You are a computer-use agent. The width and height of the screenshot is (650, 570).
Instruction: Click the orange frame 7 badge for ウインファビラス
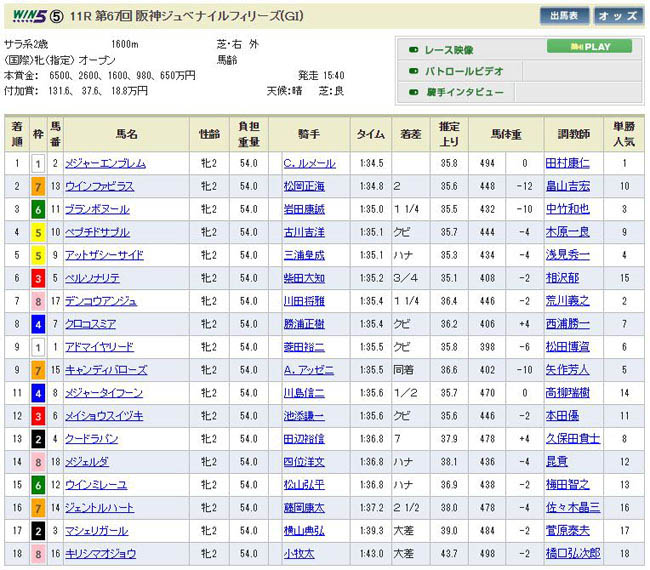tap(37, 186)
